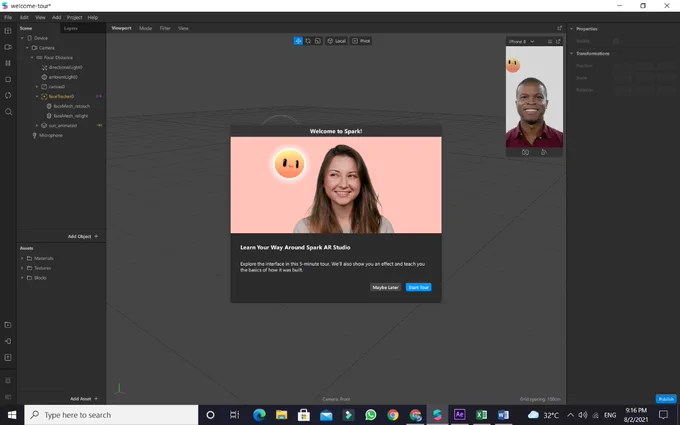Select faceTracker0 in scene tree
The width and height of the screenshot is (680, 425).
pos(61,96)
